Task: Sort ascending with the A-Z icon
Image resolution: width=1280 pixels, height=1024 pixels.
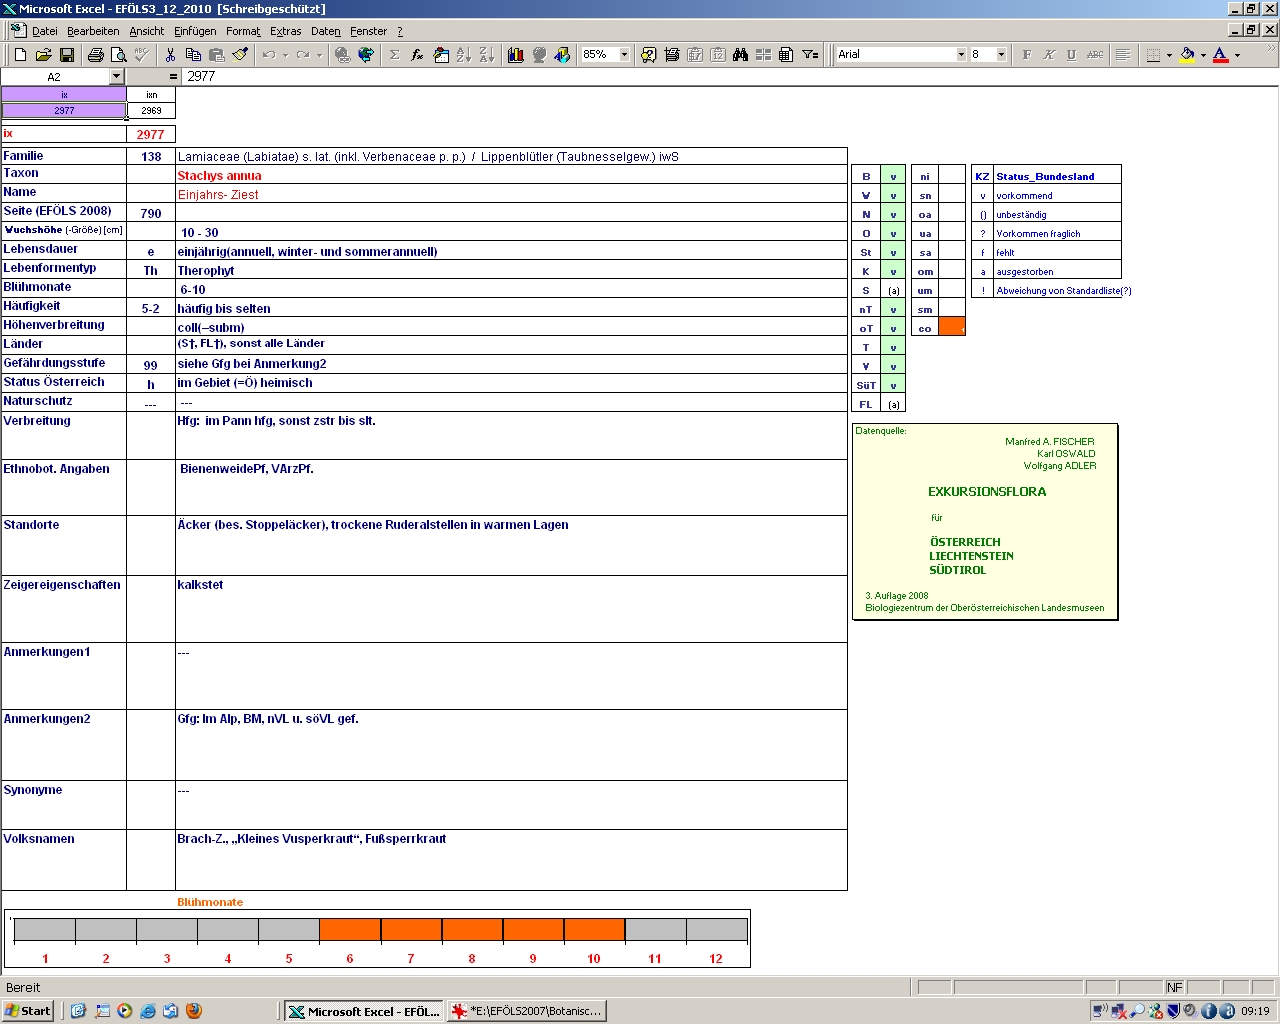Action: pyautogui.click(x=463, y=55)
